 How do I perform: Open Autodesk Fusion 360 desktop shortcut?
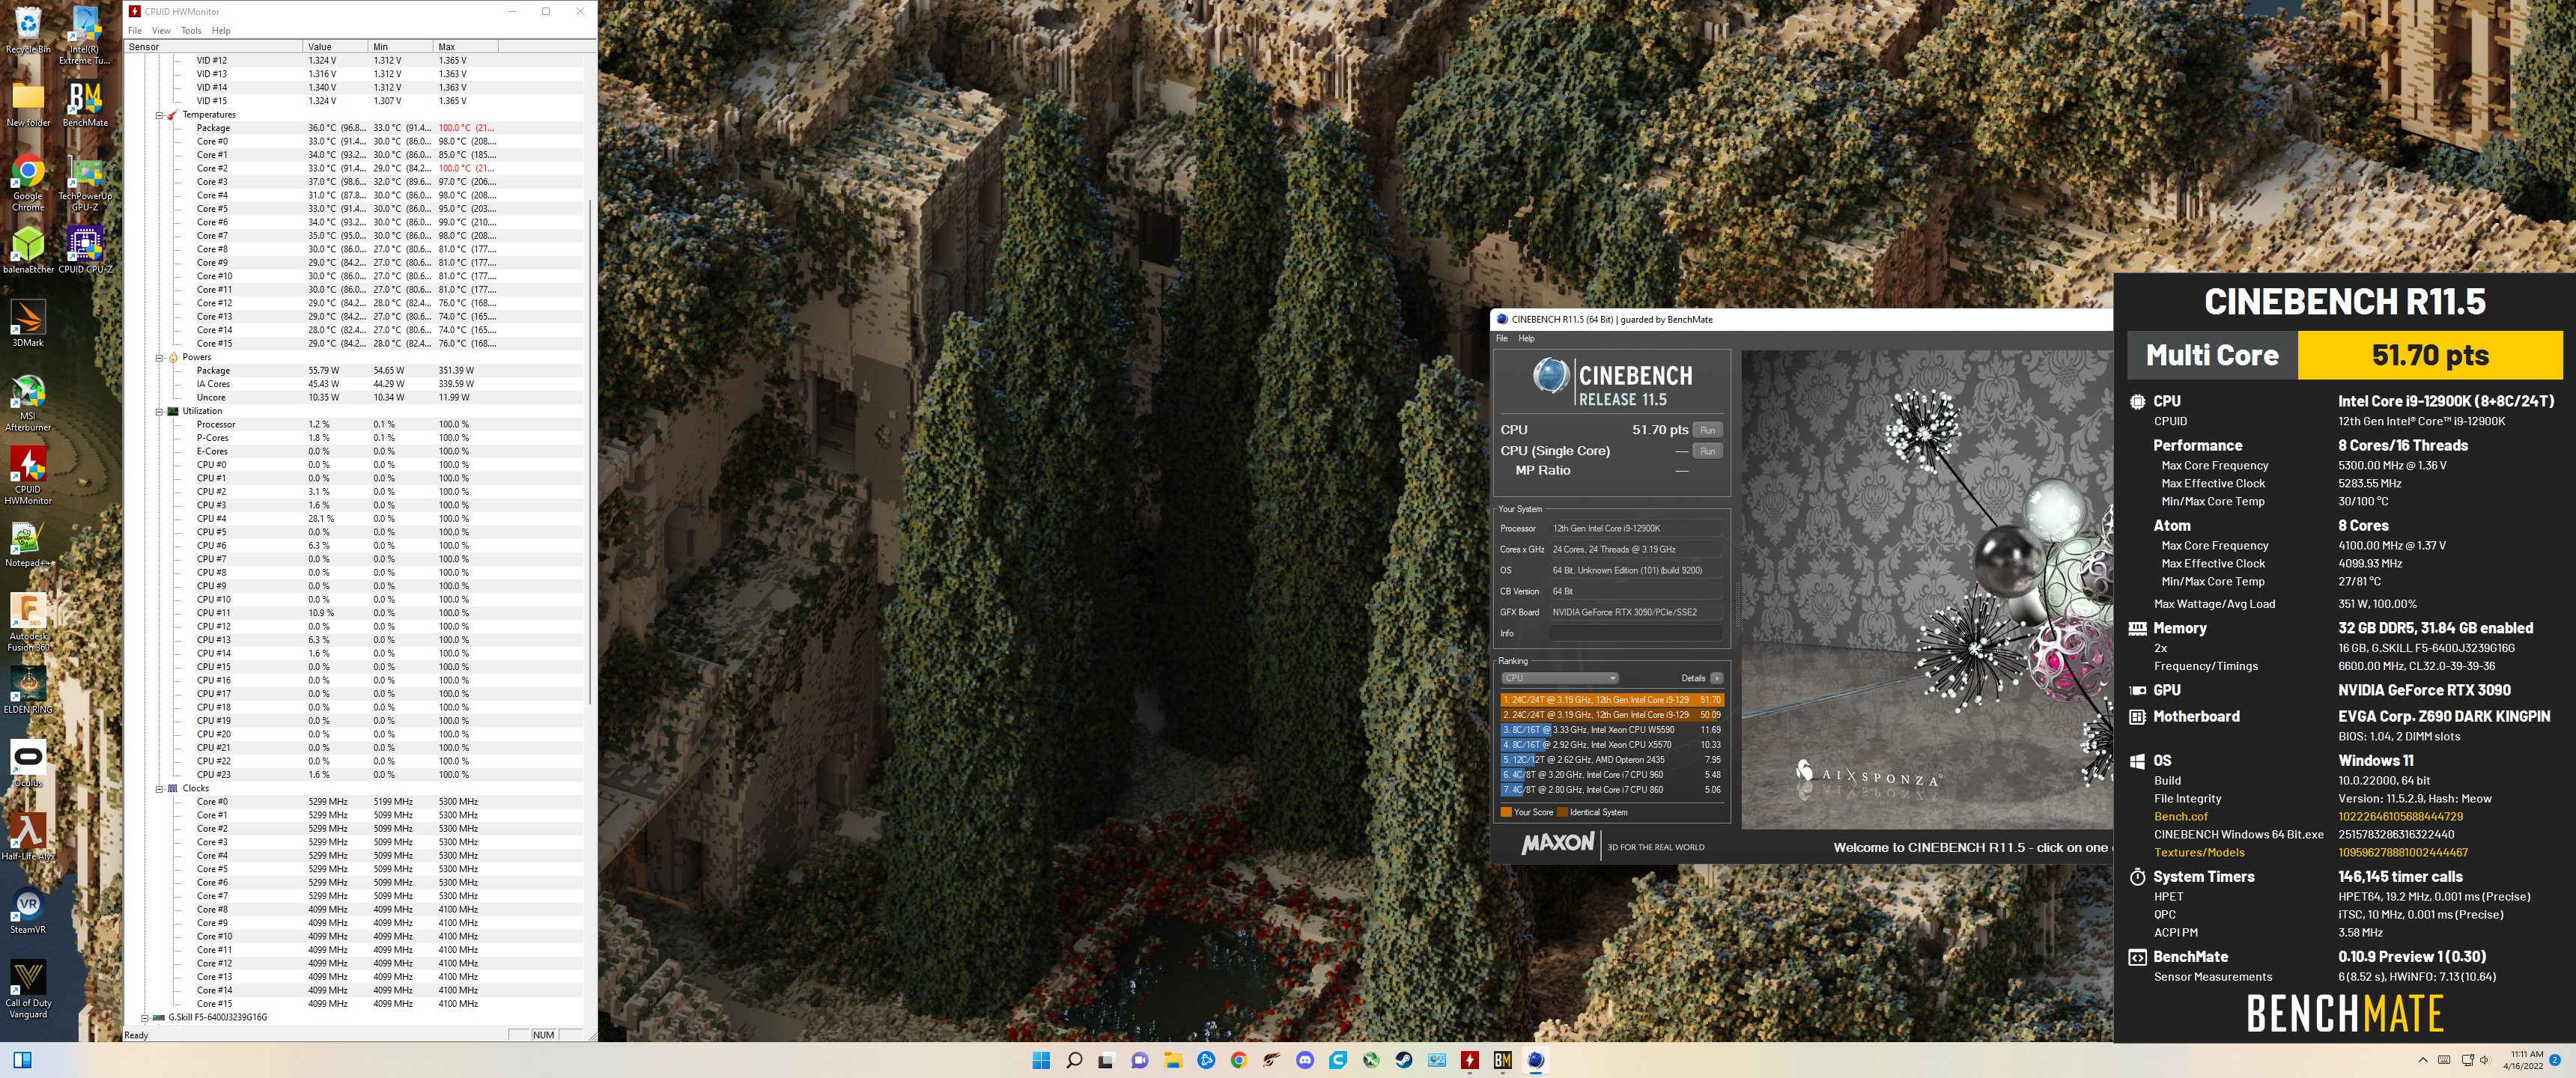click(28, 622)
